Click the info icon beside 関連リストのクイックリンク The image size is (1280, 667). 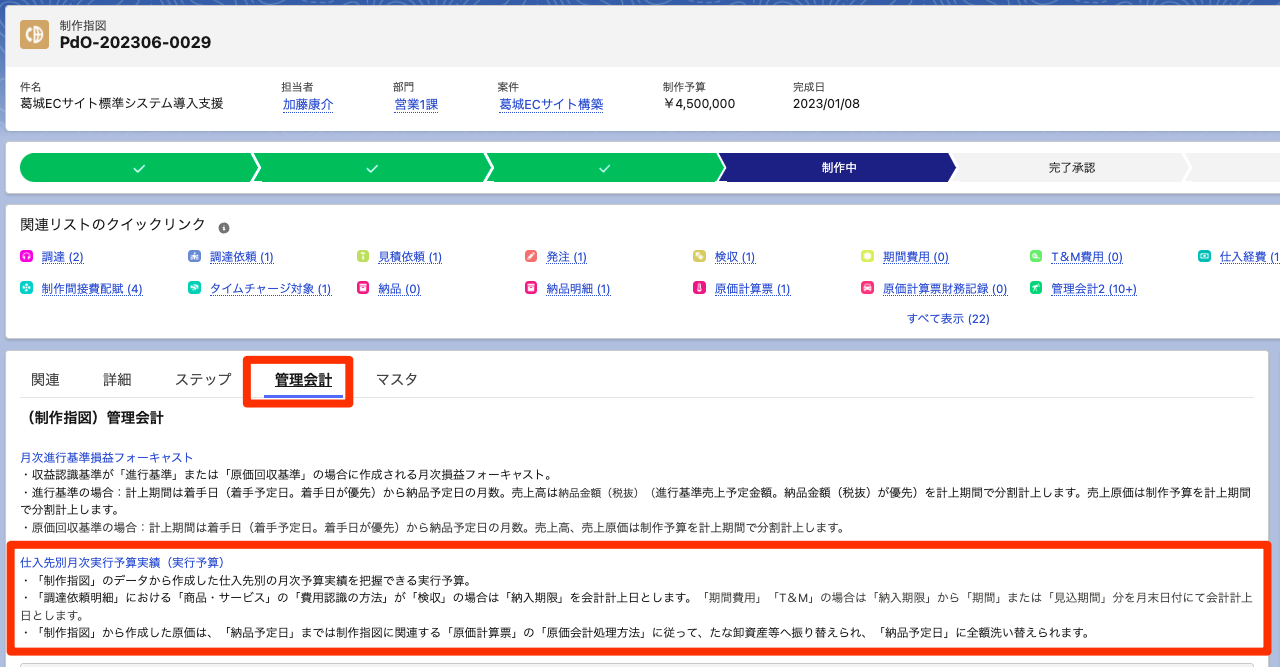pyautogui.click(x=224, y=228)
